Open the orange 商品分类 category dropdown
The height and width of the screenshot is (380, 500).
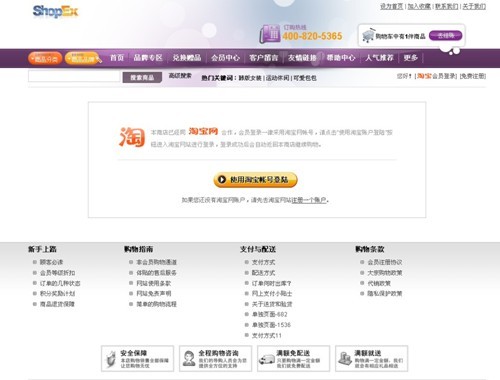point(45,59)
